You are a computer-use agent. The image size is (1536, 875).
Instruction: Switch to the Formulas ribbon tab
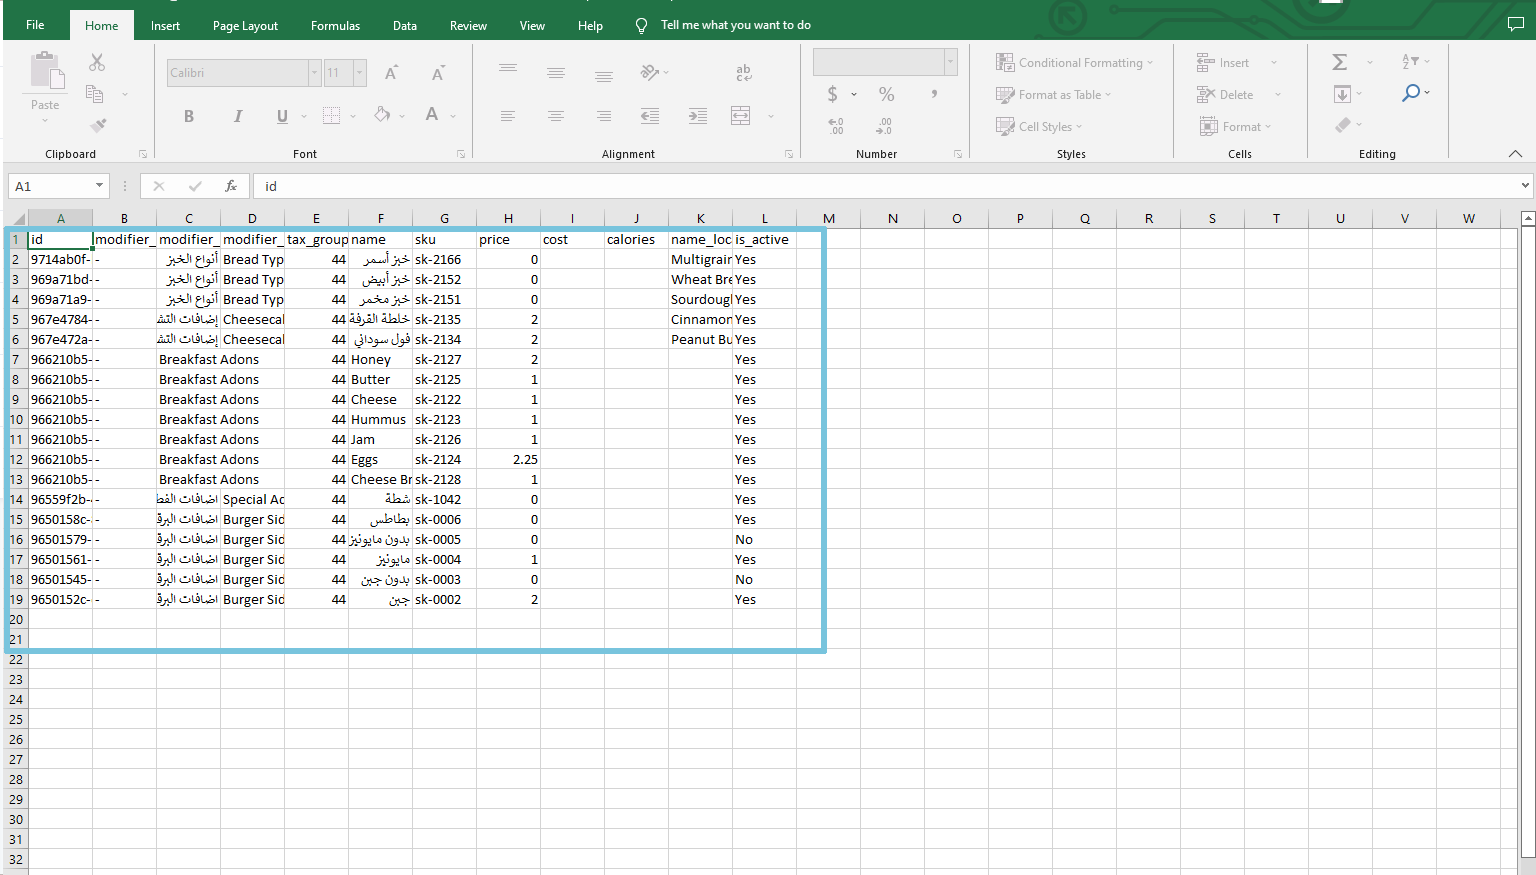pyautogui.click(x=335, y=25)
